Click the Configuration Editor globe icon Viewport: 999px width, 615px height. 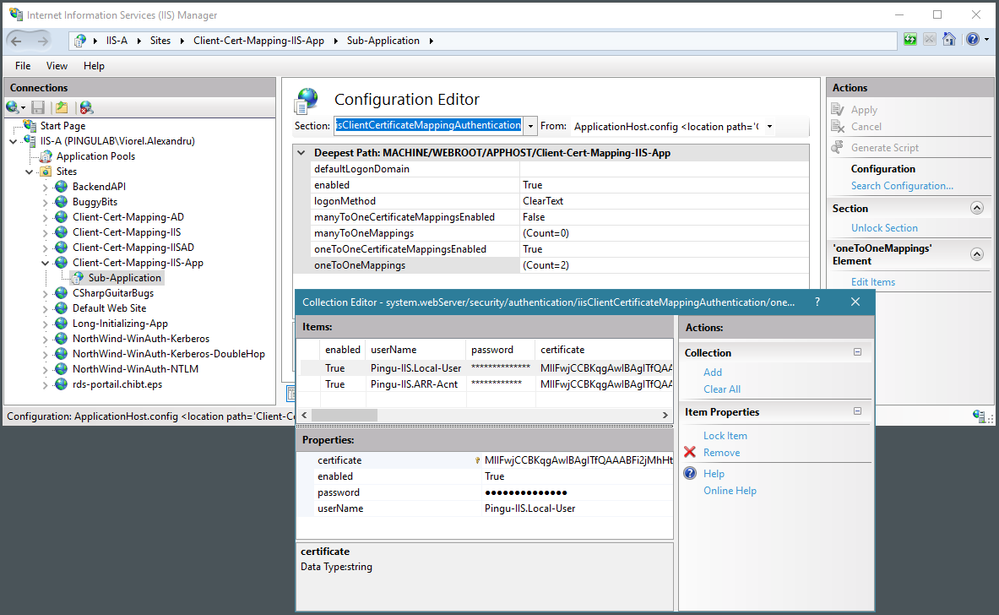point(306,101)
